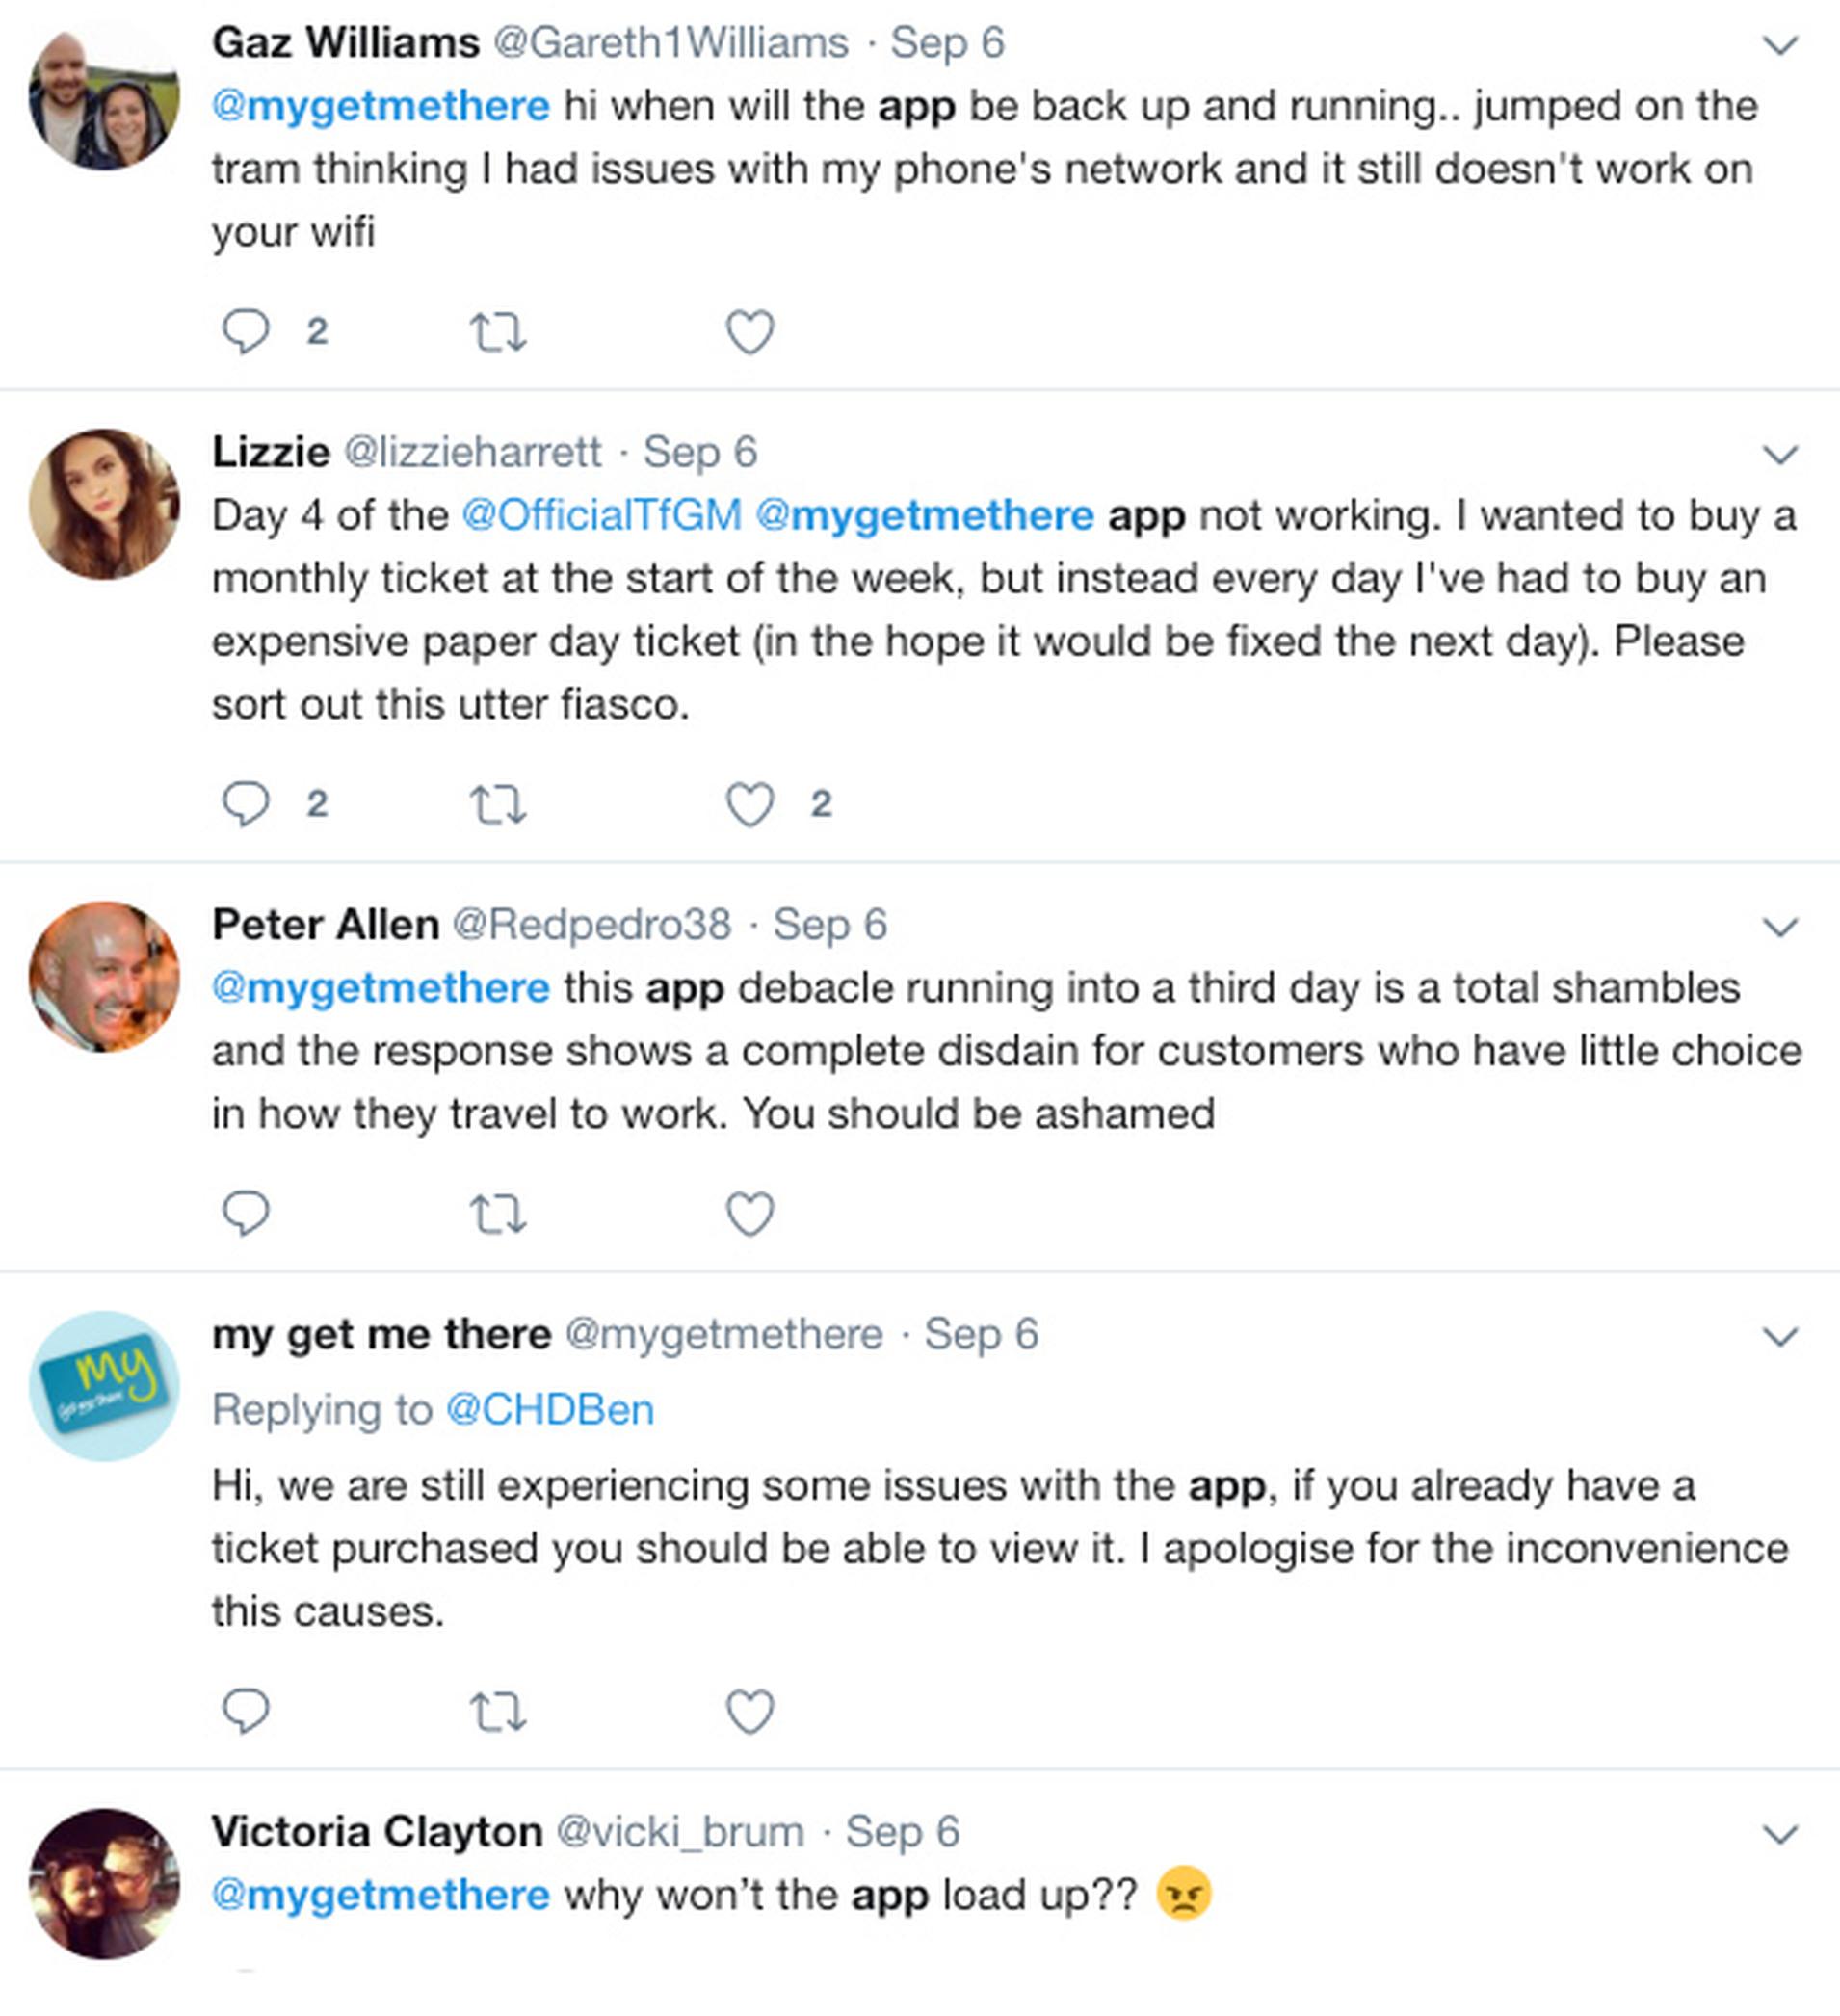This screenshot has width=1840, height=2016.
Task: Open @OfficialTfGM mention link
Action: pyautogui.click(x=602, y=516)
